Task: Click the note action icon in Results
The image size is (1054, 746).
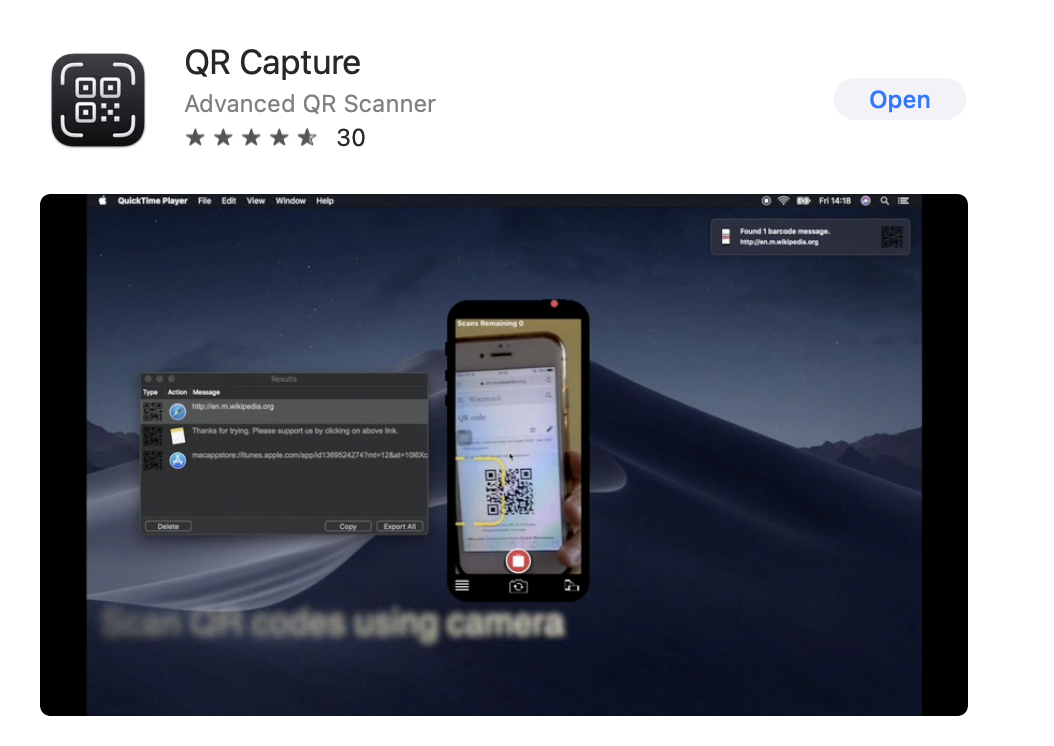Action: pos(177,436)
